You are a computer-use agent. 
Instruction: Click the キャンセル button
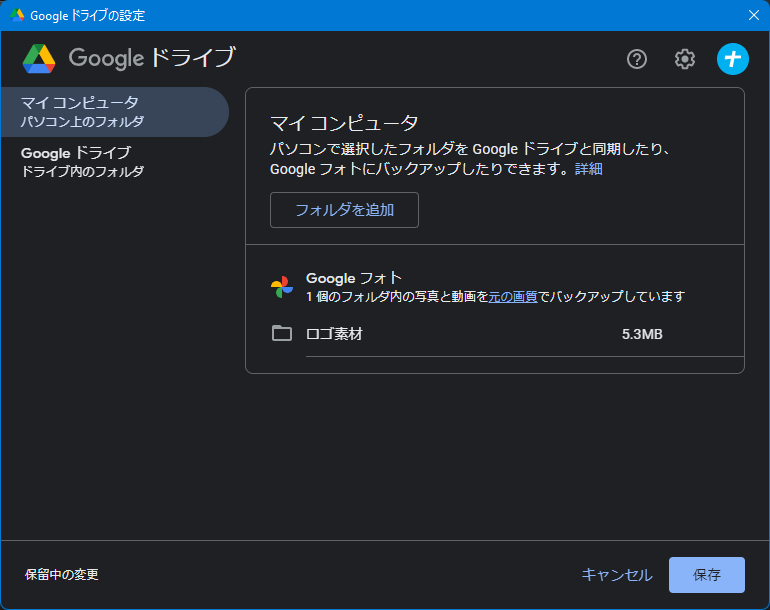pyautogui.click(x=617, y=575)
